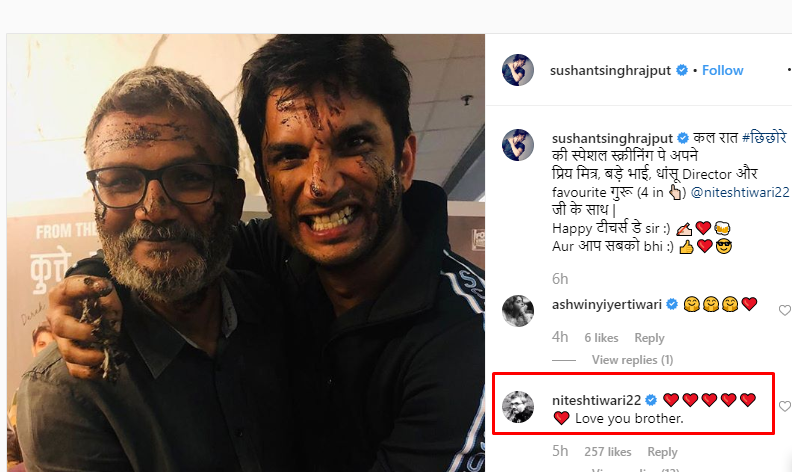
Task: Click the verified badge next to niteshtiwari22
Action: [x=652, y=400]
